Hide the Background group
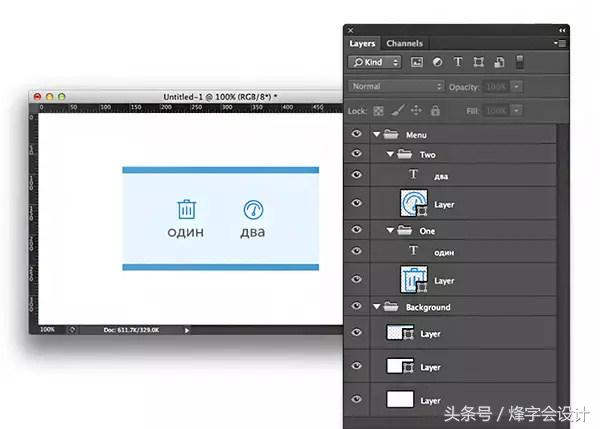Screen dimensions: 600x429 pyautogui.click(x=357, y=306)
